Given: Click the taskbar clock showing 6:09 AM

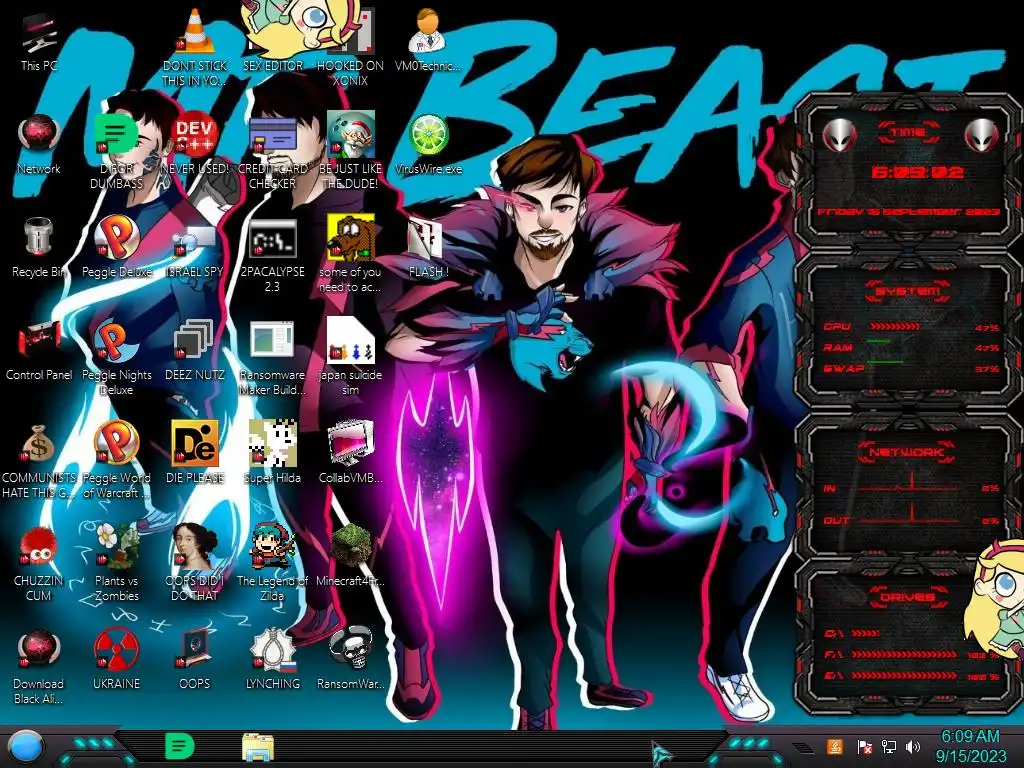Looking at the screenshot, I should (x=970, y=746).
